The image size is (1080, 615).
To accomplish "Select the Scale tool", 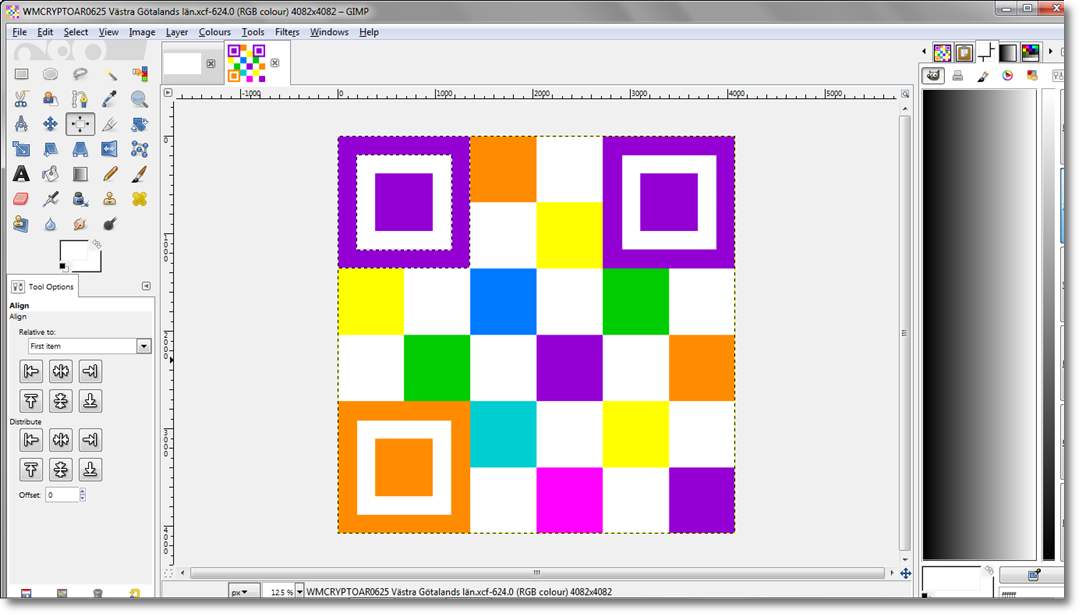I will coord(21,149).
